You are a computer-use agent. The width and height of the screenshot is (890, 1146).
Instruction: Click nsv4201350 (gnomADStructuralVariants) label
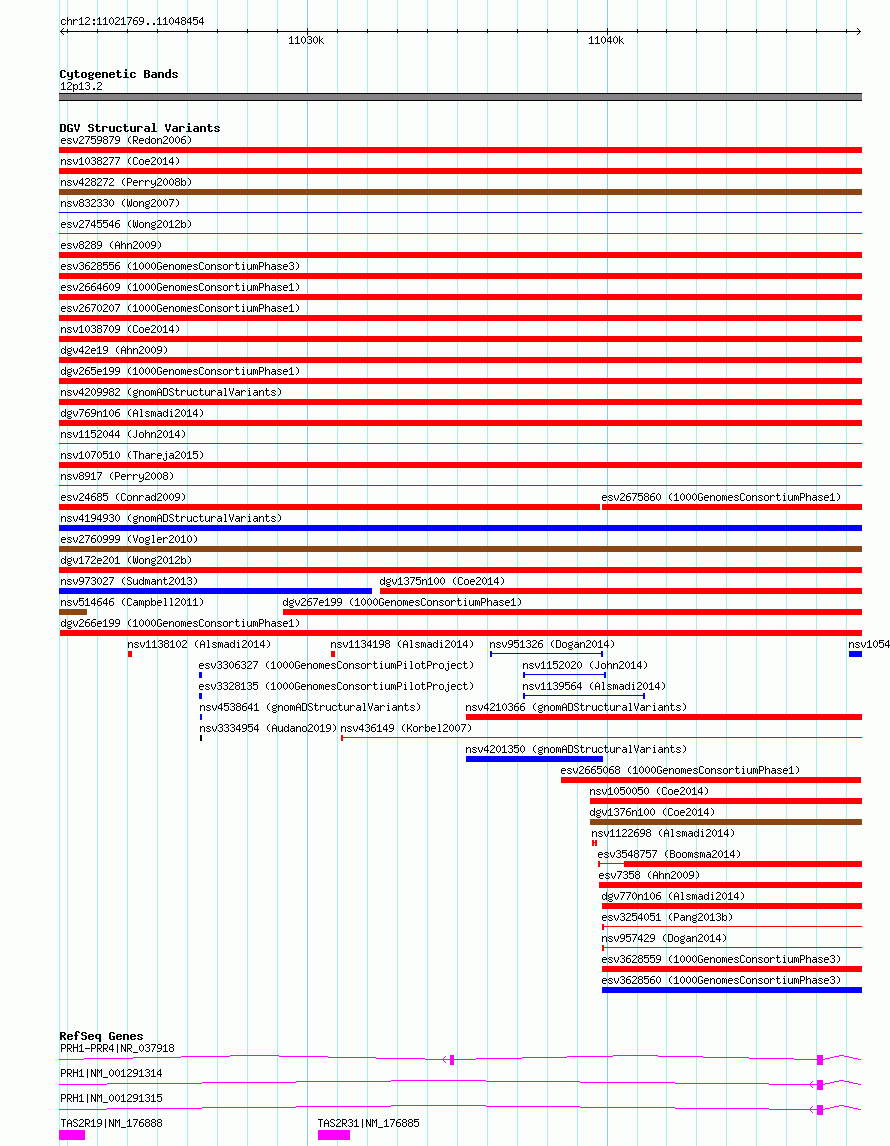point(577,750)
